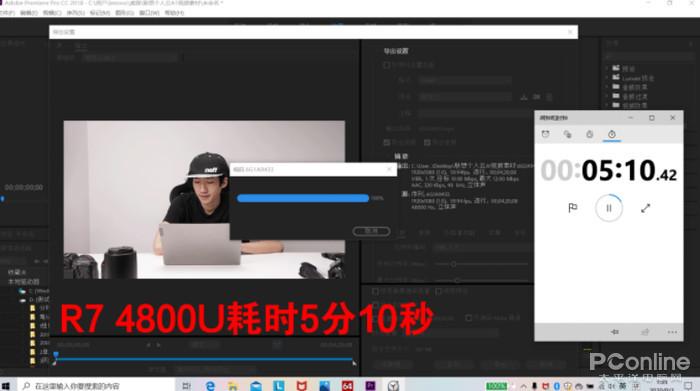700x391 pixels.
Task: Open the Timer tab icon
Action: click(x=589, y=134)
